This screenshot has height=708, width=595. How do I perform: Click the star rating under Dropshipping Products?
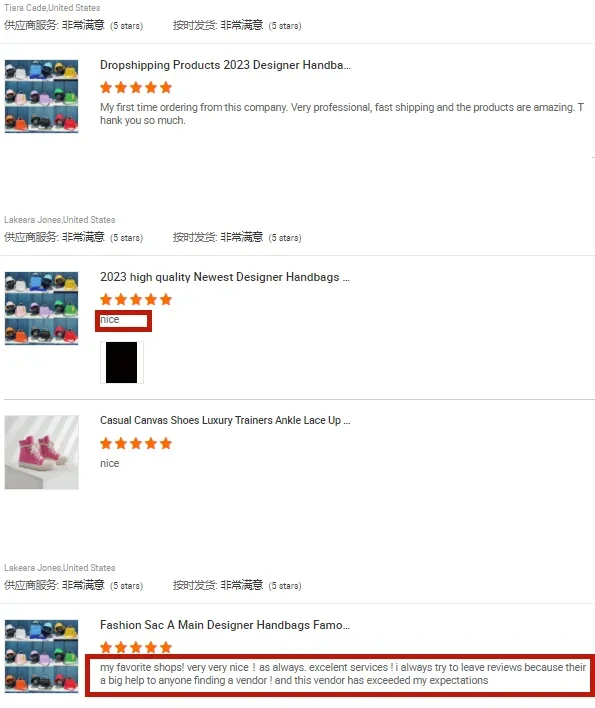coord(136,88)
